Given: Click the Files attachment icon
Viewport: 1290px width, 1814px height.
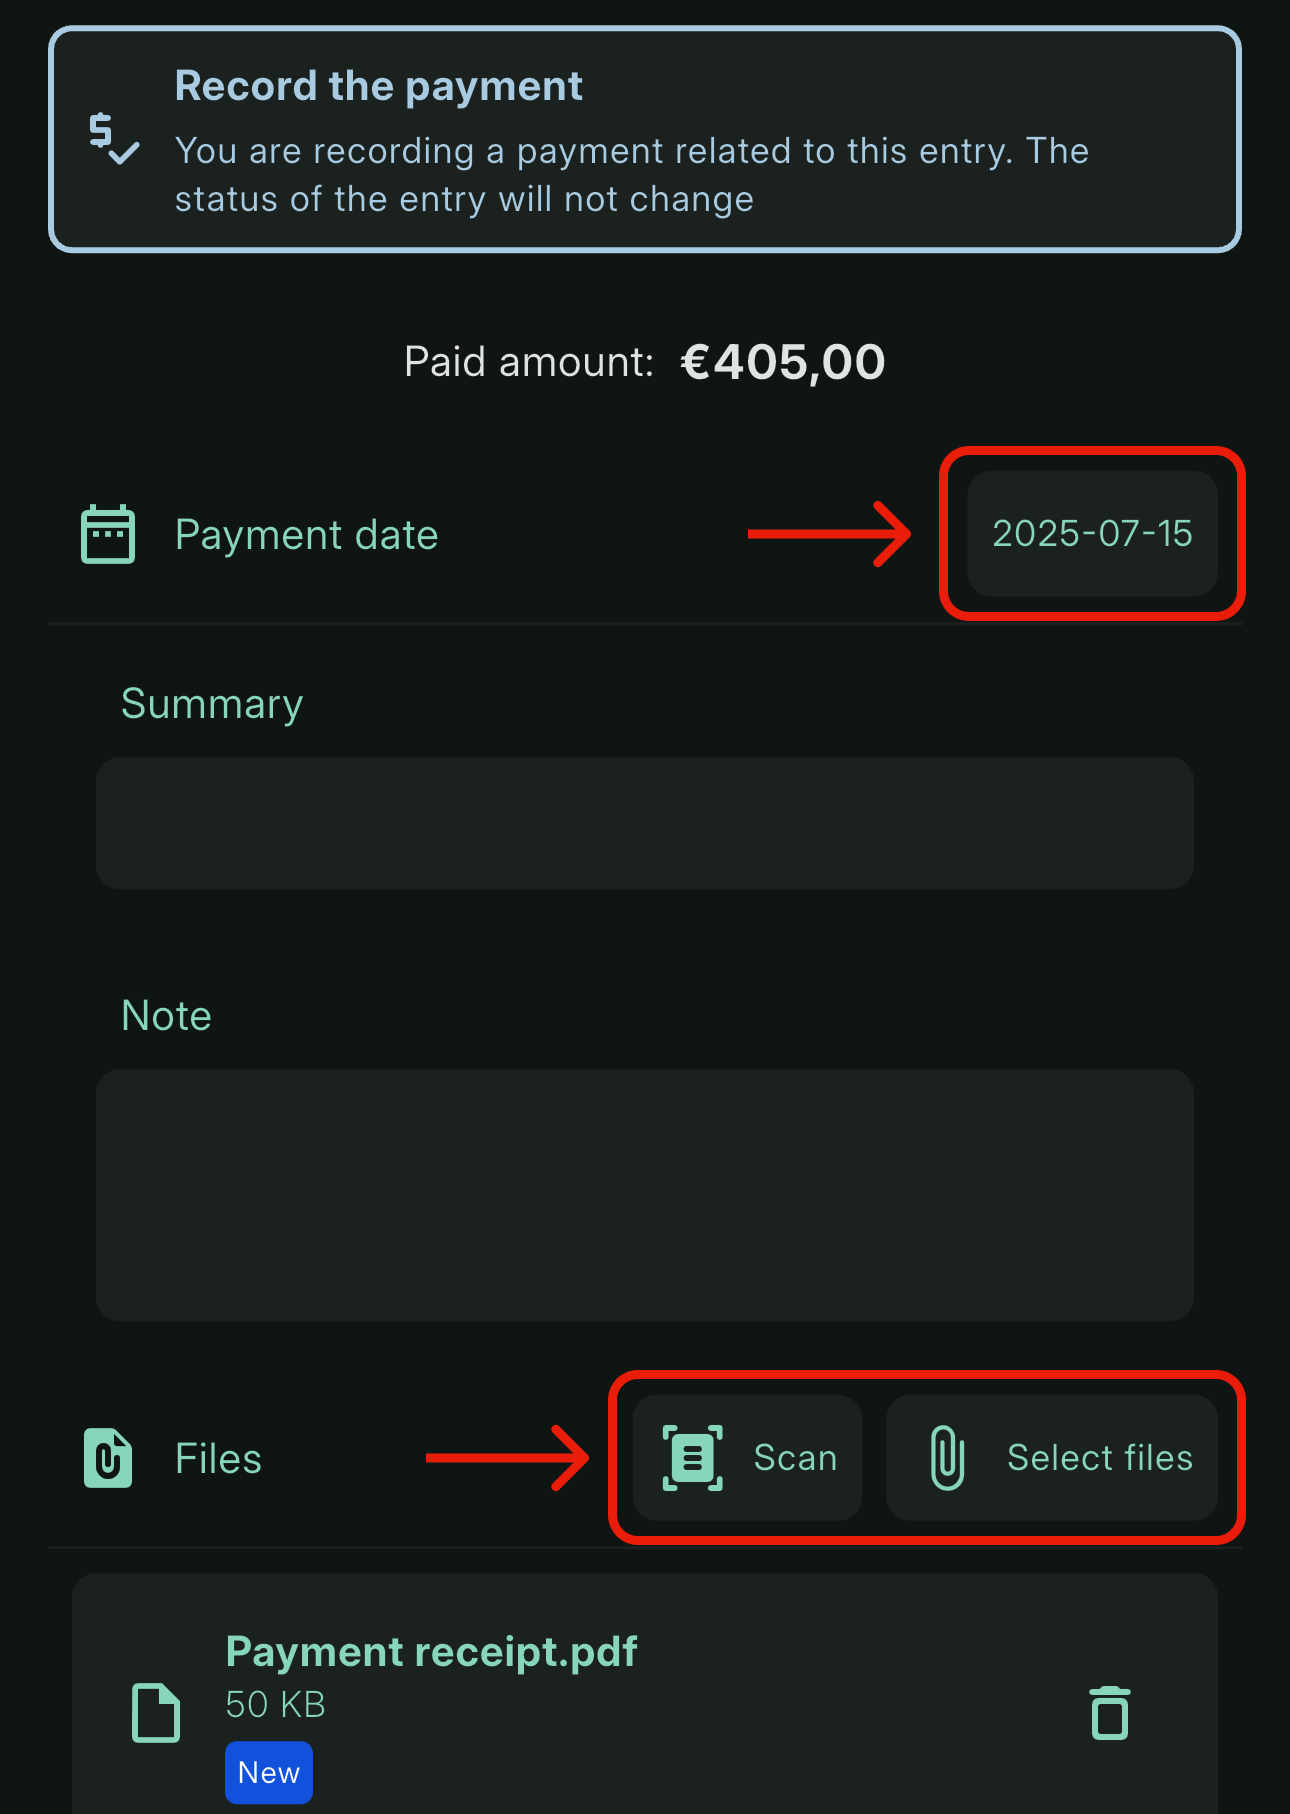Looking at the screenshot, I should pyautogui.click(x=108, y=1458).
